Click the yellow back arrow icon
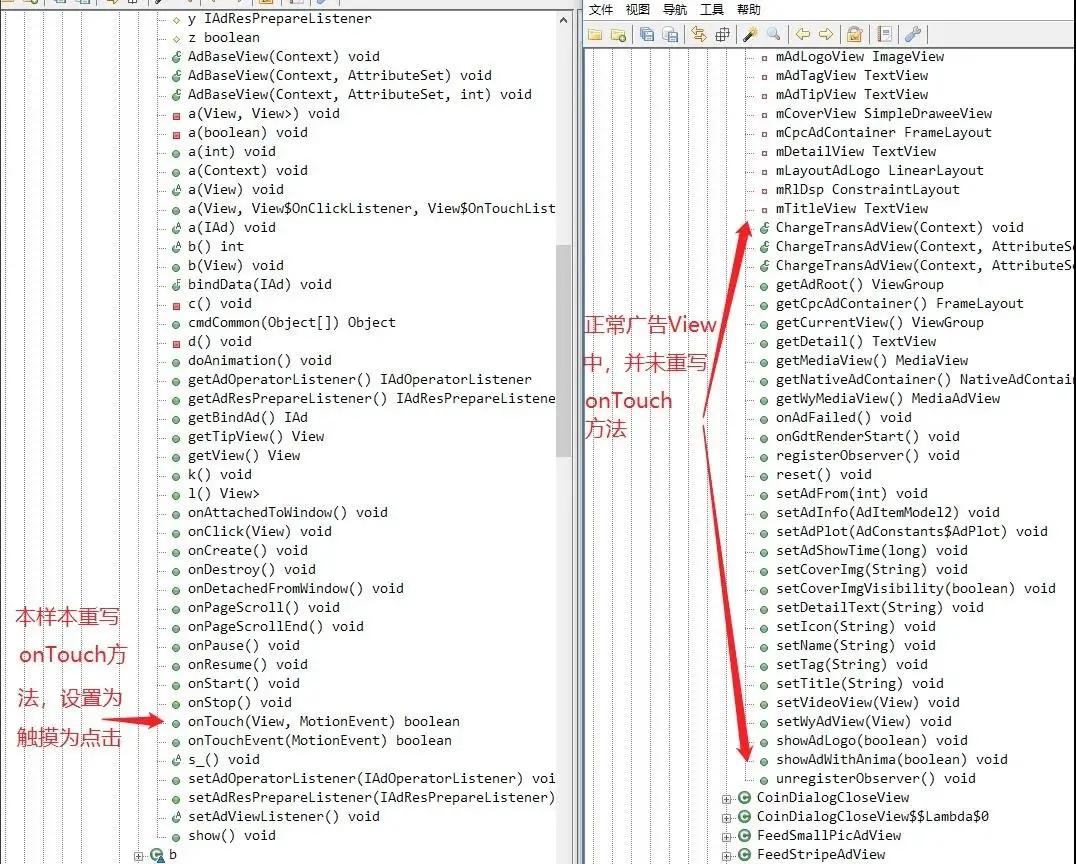 (802, 34)
